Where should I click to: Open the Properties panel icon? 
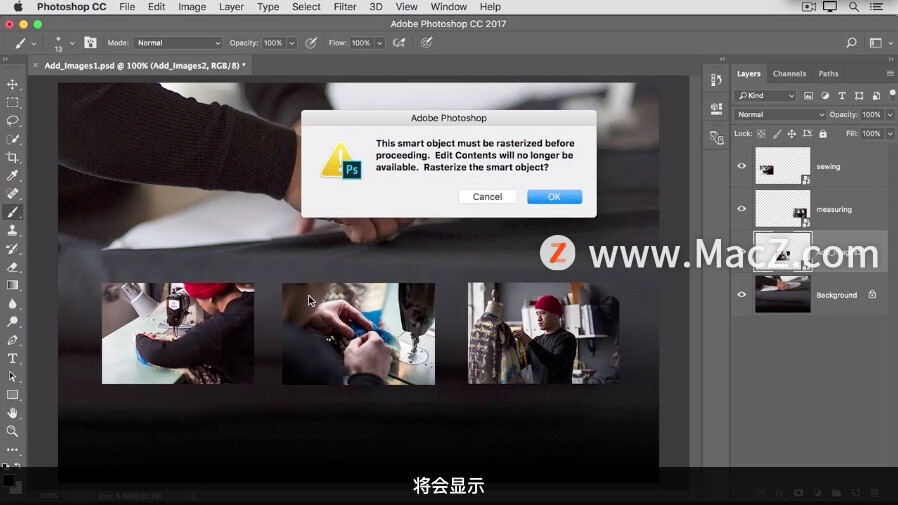pos(716,108)
